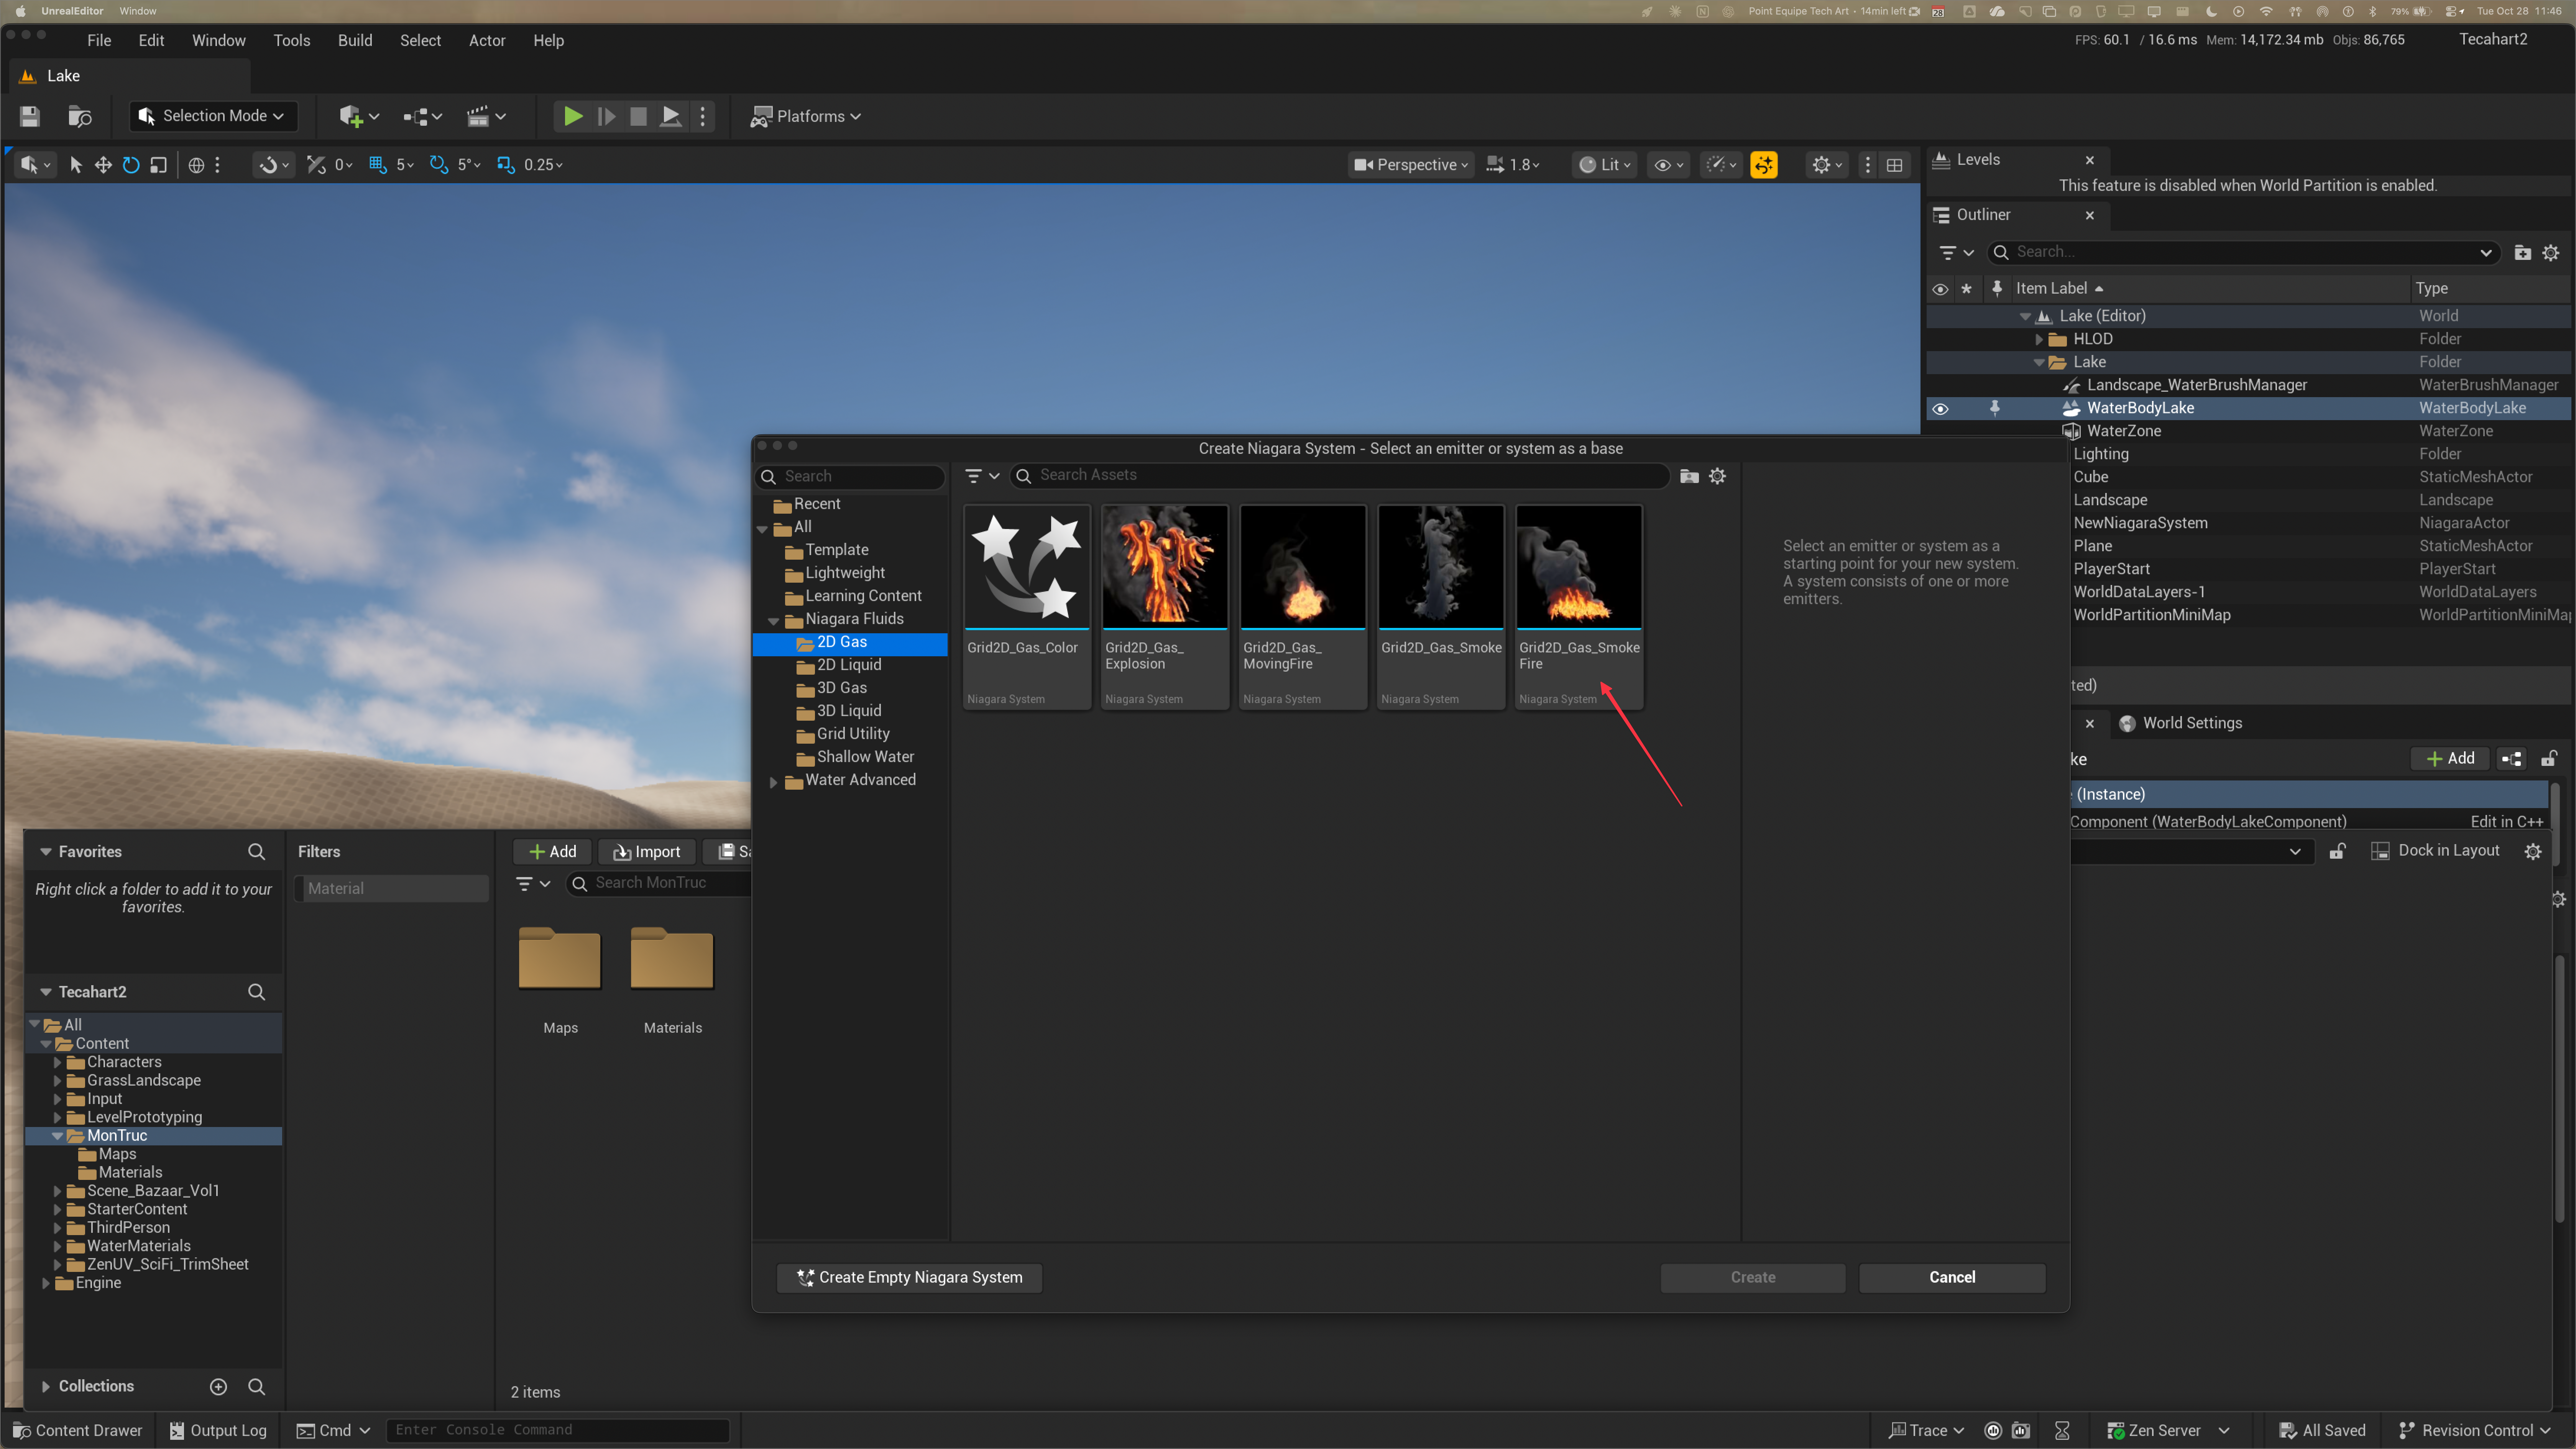Image resolution: width=2576 pixels, height=1449 pixels.
Task: Click the Search Assets field in Niagara dialog
Action: (1340, 476)
